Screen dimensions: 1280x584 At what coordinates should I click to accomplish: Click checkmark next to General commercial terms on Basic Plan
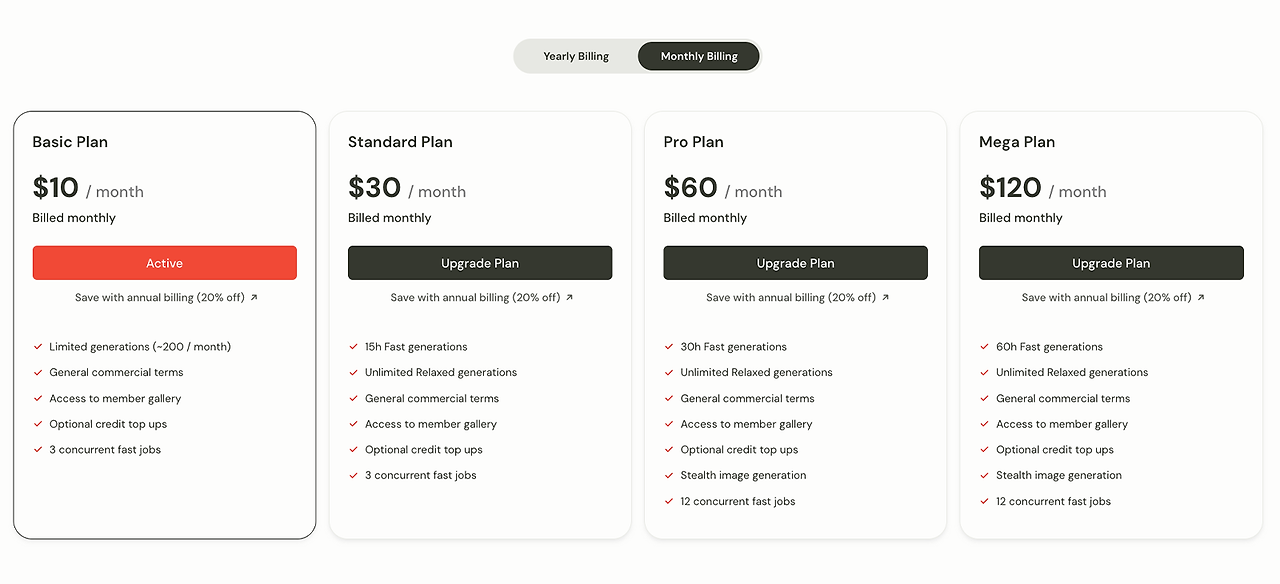[x=37, y=372]
